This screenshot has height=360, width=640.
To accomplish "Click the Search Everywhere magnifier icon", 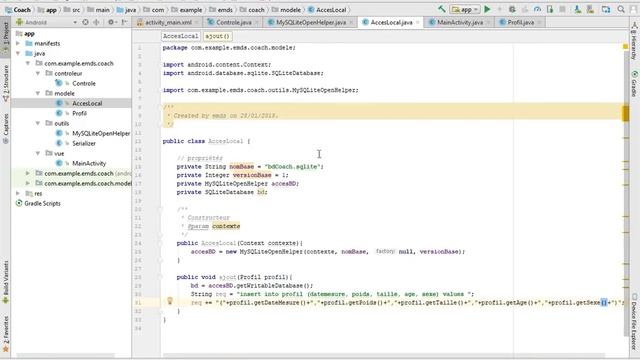I will click(621, 9).
